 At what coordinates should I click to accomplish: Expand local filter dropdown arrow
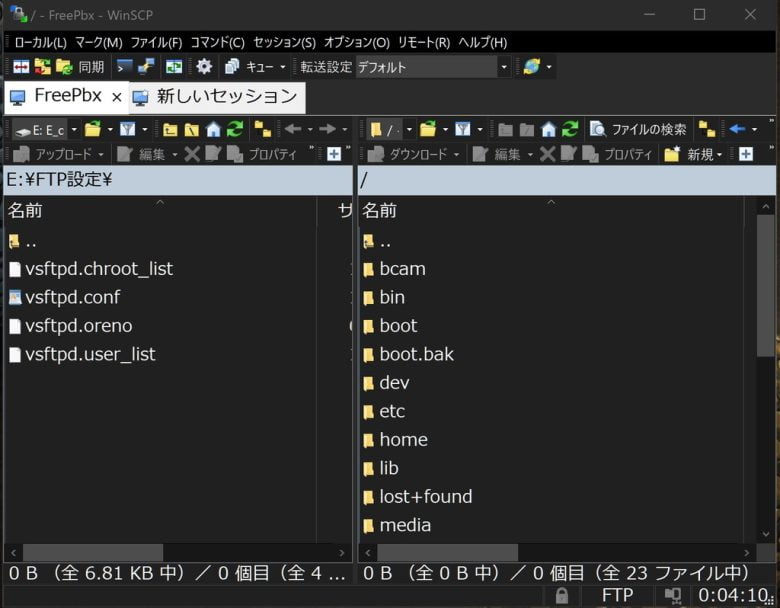[x=145, y=129]
